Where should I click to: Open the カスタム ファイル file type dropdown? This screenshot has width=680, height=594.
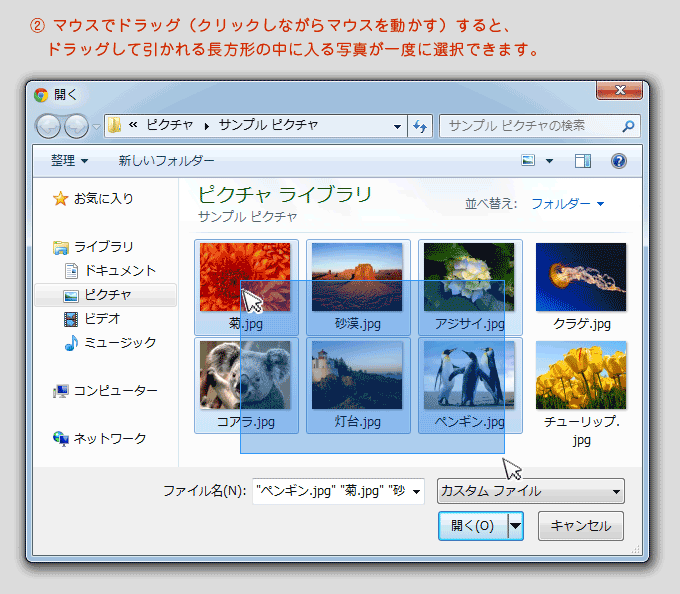point(531,491)
